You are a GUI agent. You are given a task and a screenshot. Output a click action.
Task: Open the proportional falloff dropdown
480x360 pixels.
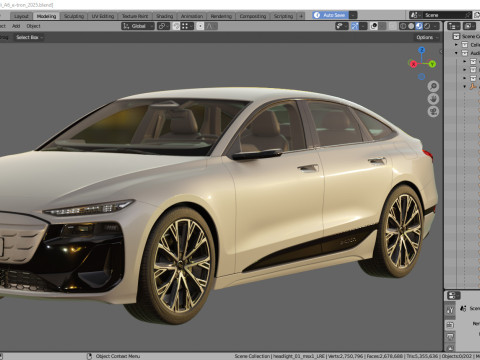[211, 26]
